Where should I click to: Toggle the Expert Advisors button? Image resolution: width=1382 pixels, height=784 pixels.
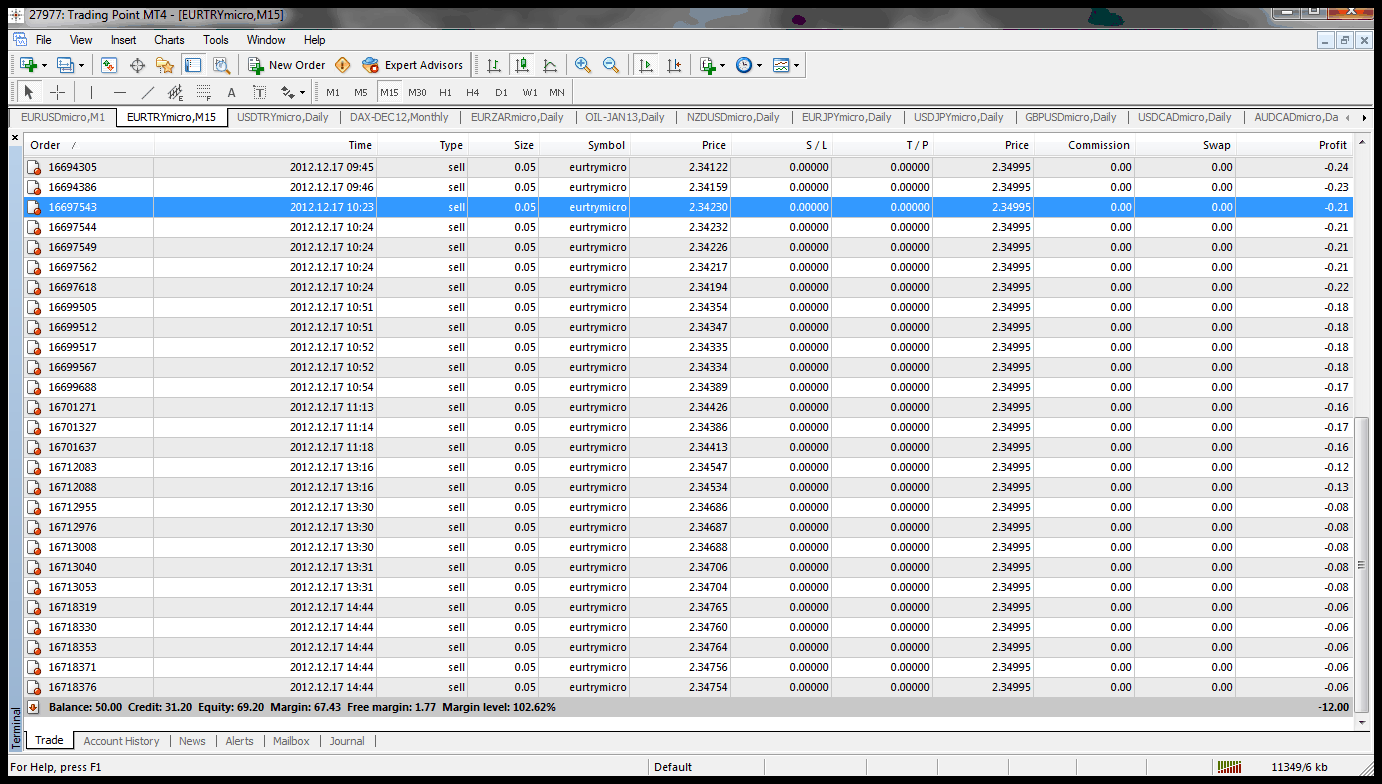tap(413, 65)
